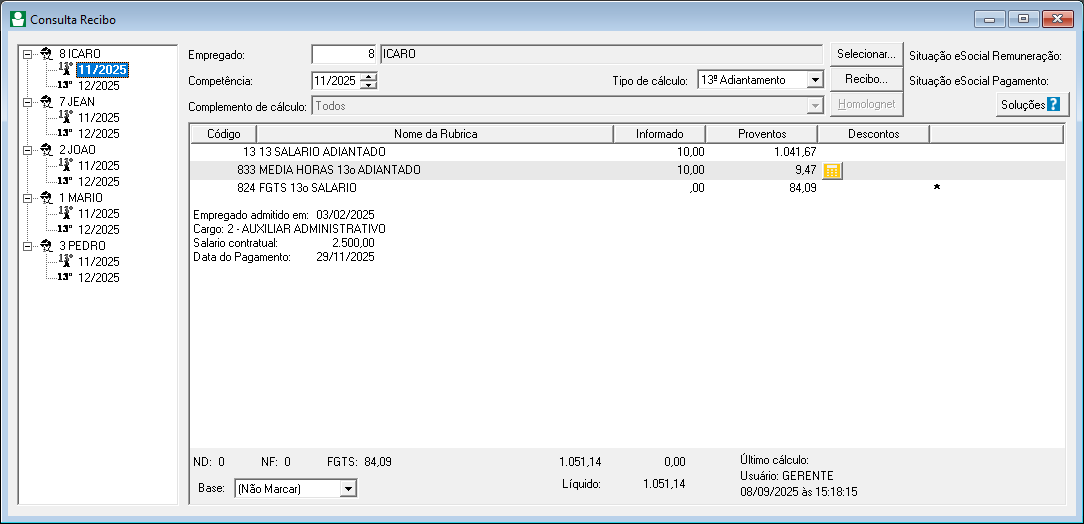Click the Proventos column header
Viewport: 1084px width, 524px height.
(762, 134)
